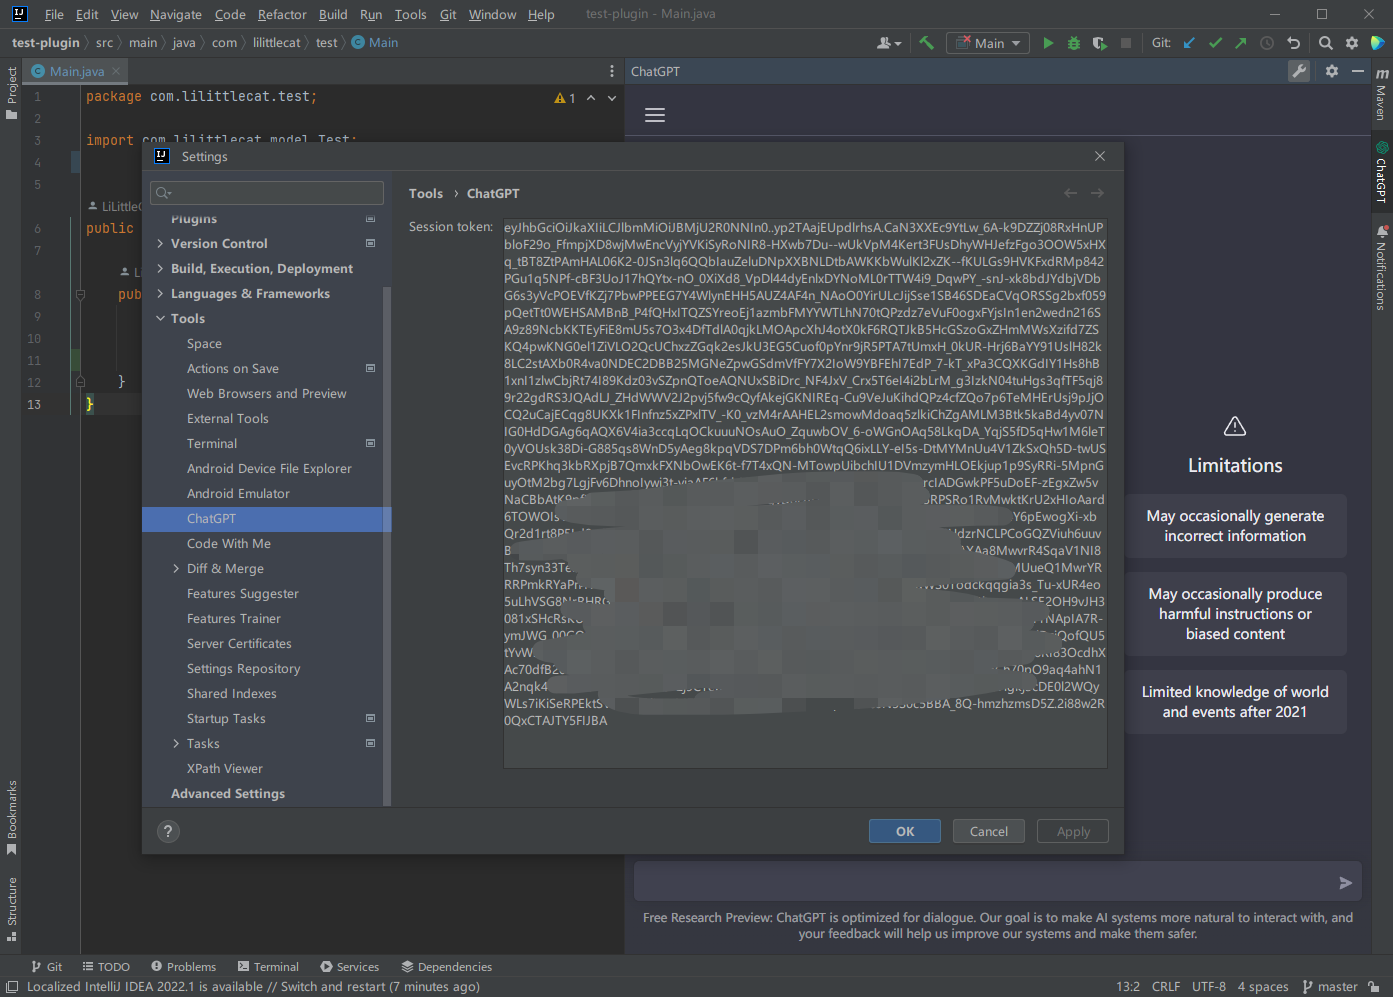This screenshot has width=1393, height=997.
Task: Start debugging with the bug icon
Action: [1074, 43]
